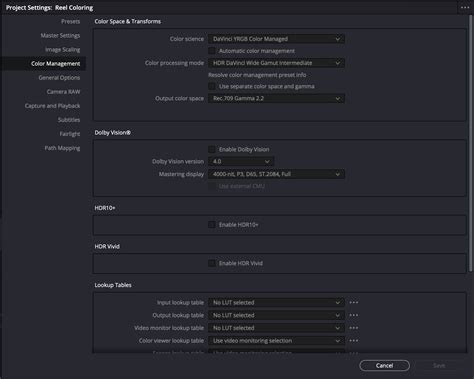Check Use separate color space and gamma

(x=212, y=86)
